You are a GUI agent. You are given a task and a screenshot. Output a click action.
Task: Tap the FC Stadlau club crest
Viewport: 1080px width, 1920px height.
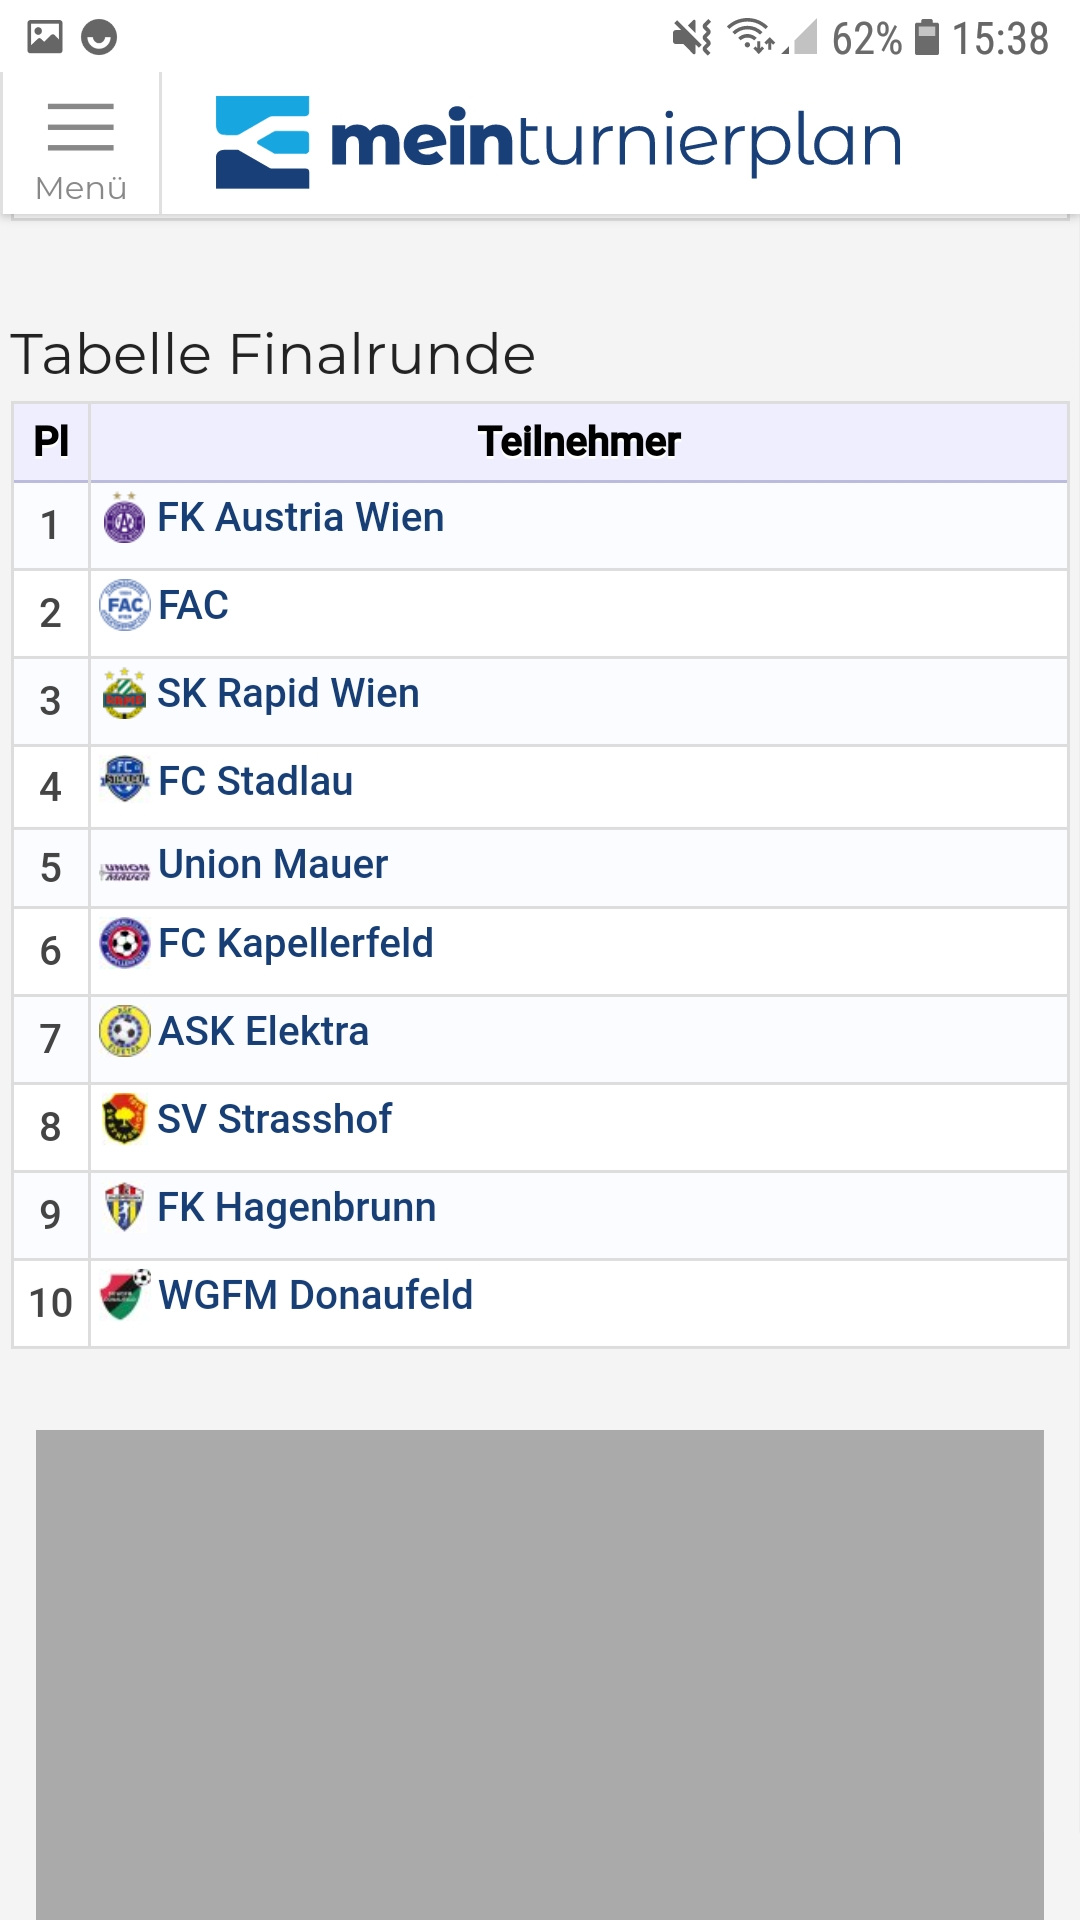124,778
